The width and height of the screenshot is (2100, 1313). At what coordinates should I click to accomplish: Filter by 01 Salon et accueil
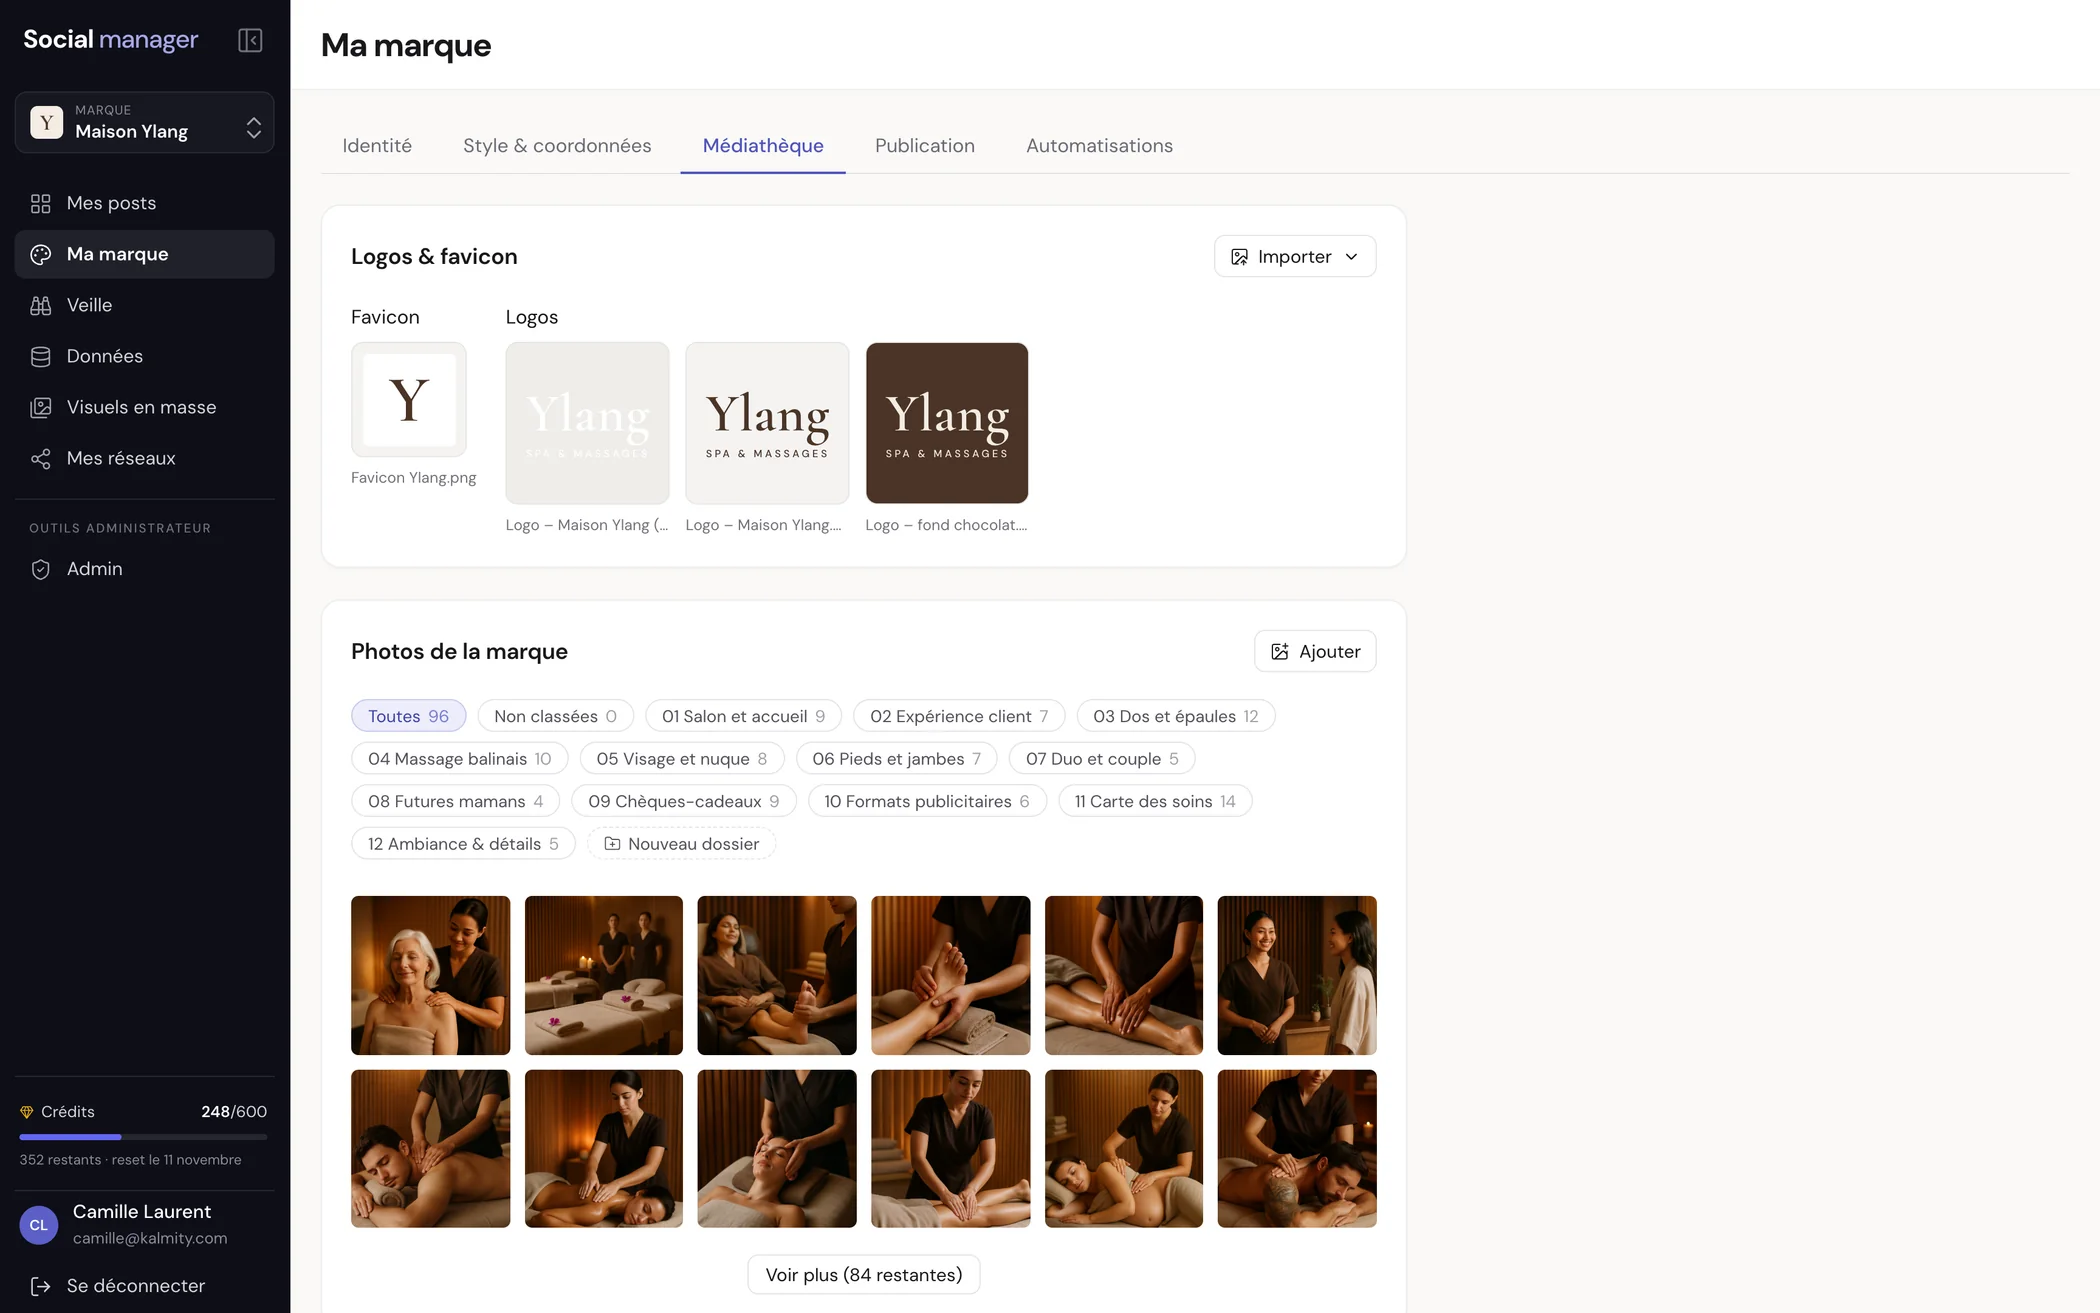(x=743, y=716)
